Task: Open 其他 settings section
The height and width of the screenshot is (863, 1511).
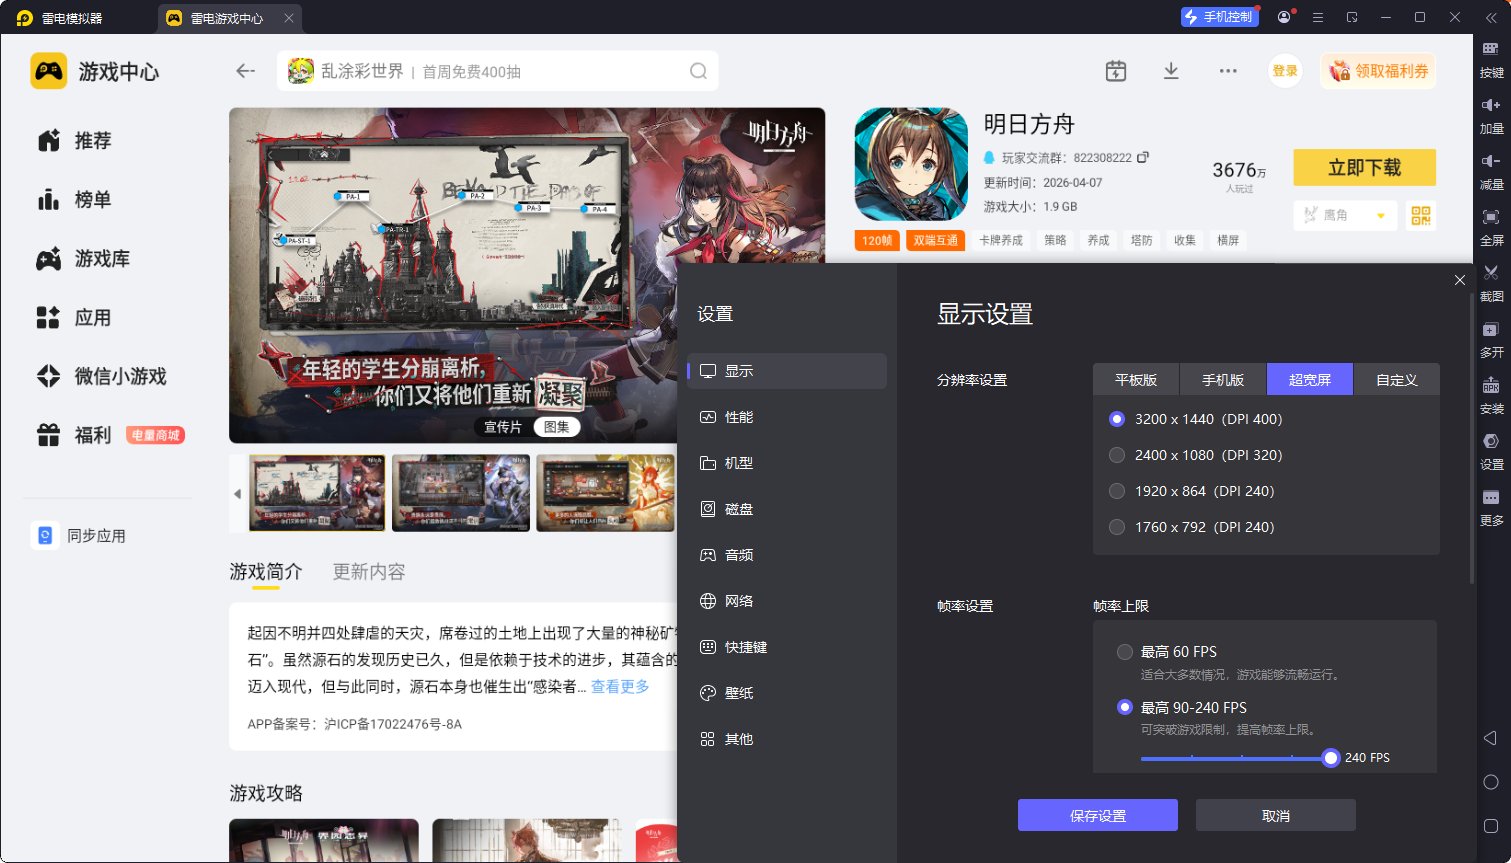Action: [787, 739]
